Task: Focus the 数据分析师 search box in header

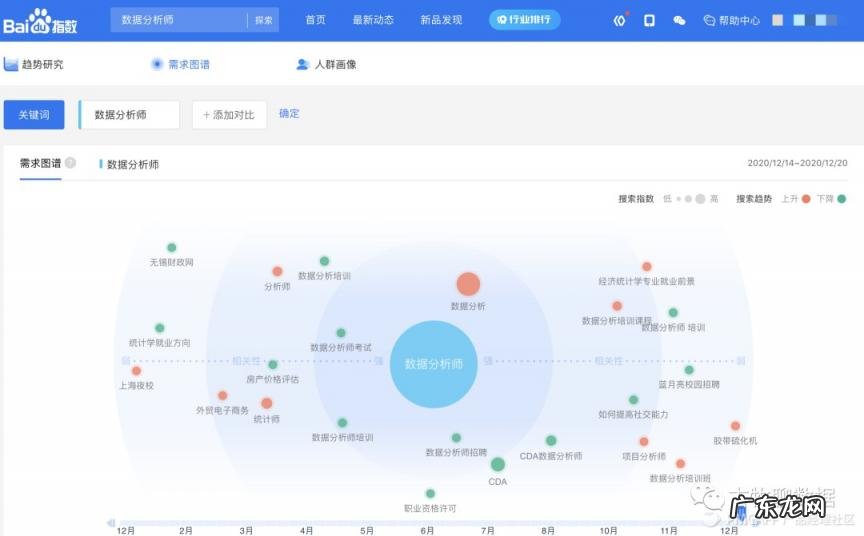Action: click(x=179, y=20)
